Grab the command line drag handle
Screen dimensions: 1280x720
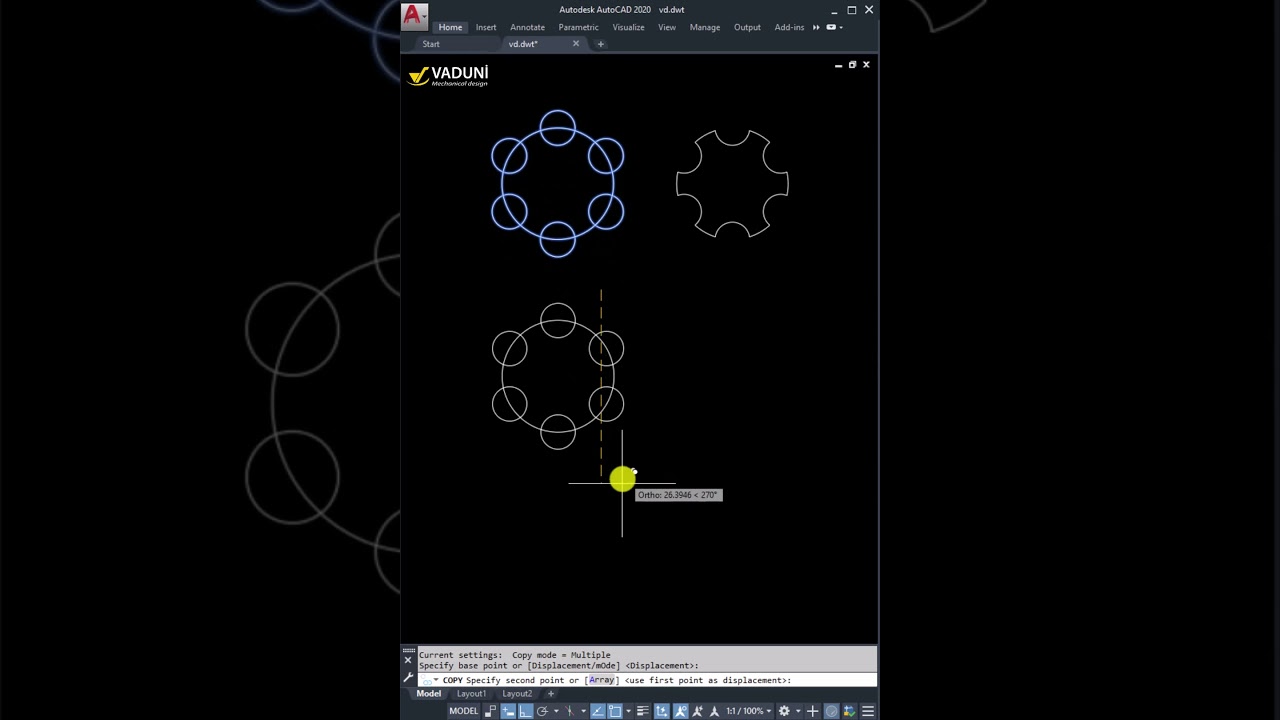point(408,650)
